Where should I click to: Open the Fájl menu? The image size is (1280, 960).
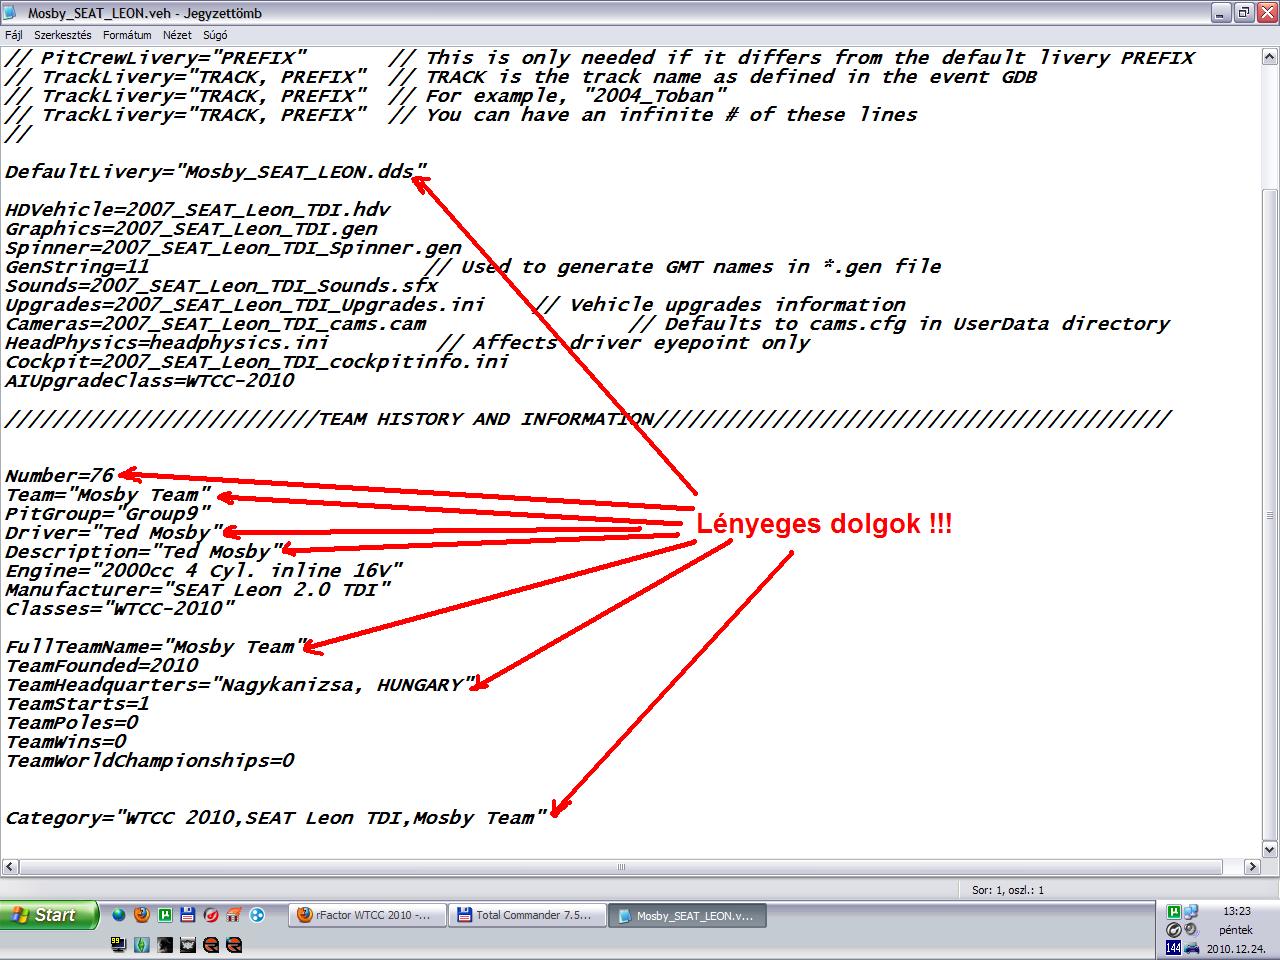pyautogui.click(x=13, y=35)
